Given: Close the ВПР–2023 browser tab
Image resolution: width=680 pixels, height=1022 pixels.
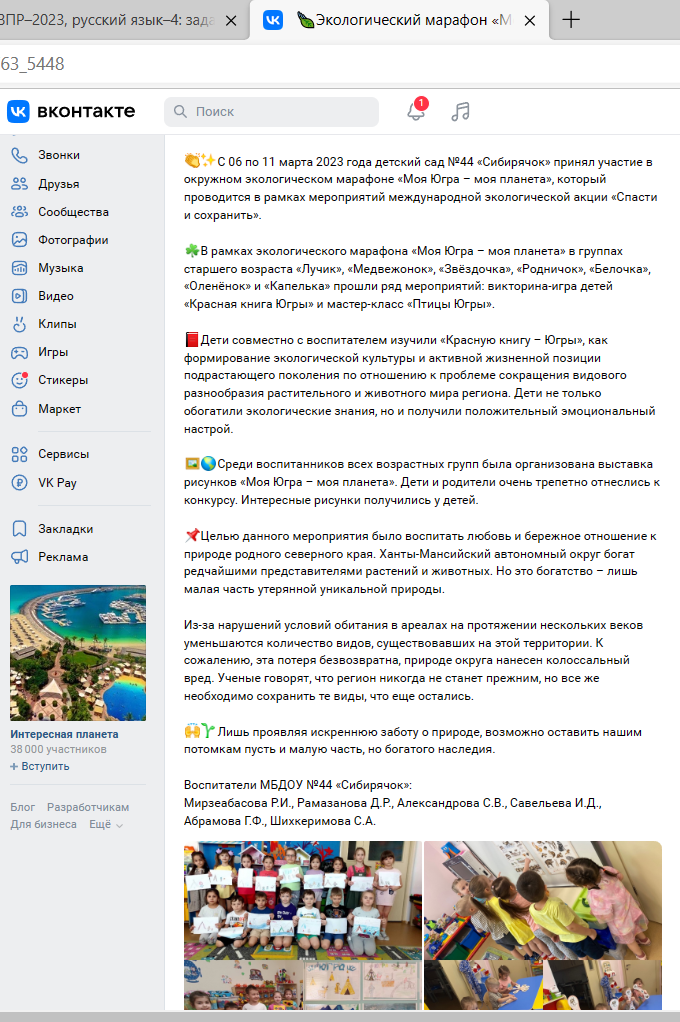Looking at the screenshot, I should (231, 21).
